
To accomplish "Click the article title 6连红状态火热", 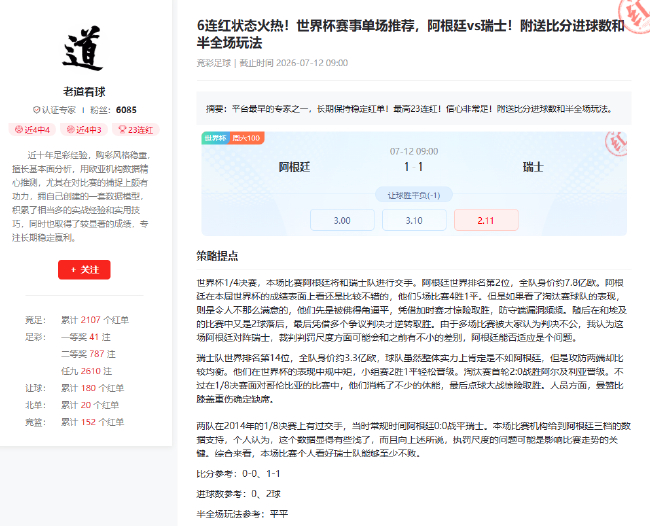I will click(x=410, y=34).
